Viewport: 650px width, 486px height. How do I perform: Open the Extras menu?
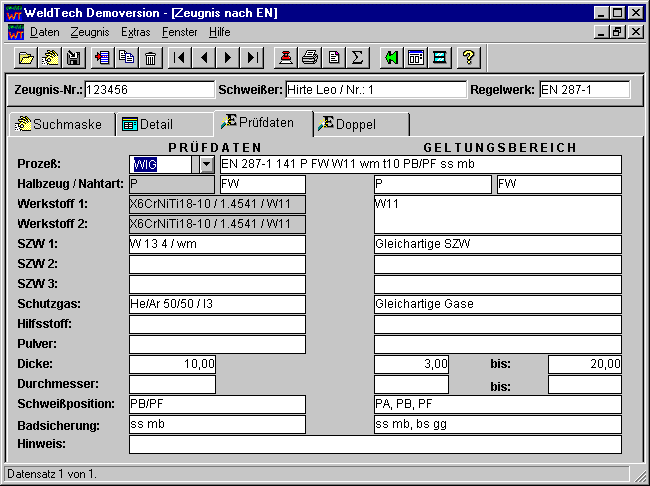[x=135, y=32]
